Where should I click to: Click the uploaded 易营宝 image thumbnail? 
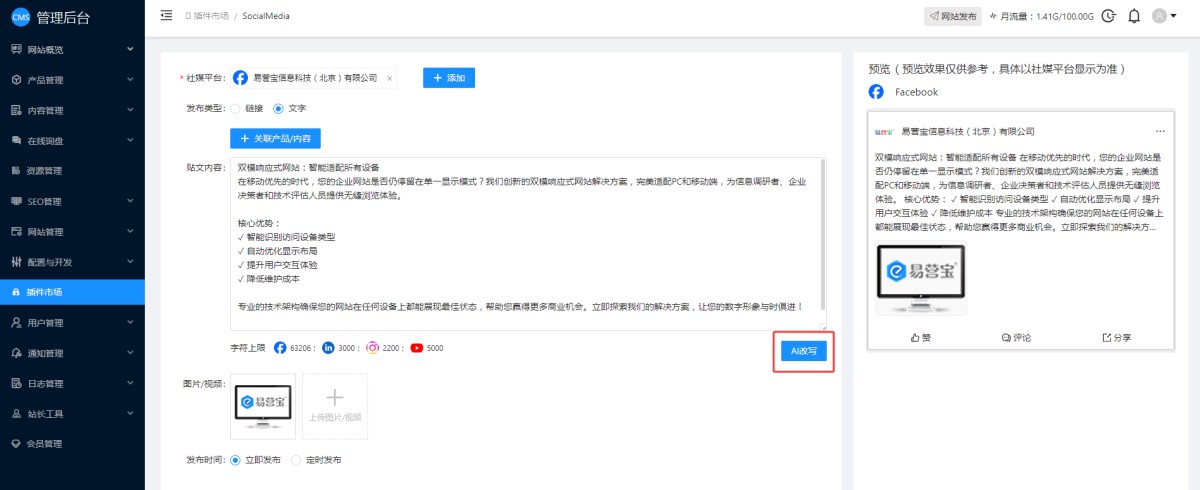click(x=263, y=406)
